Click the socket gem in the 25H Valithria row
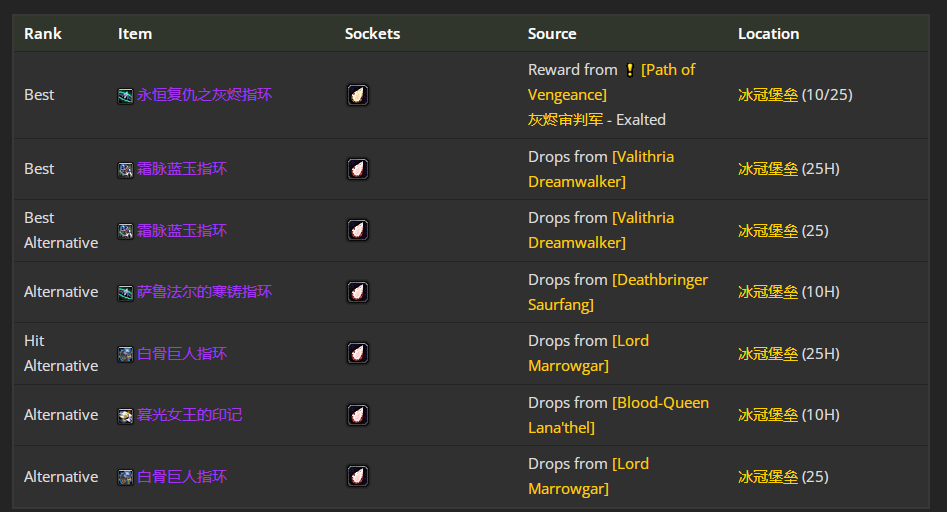The image size is (947, 512). tap(358, 169)
